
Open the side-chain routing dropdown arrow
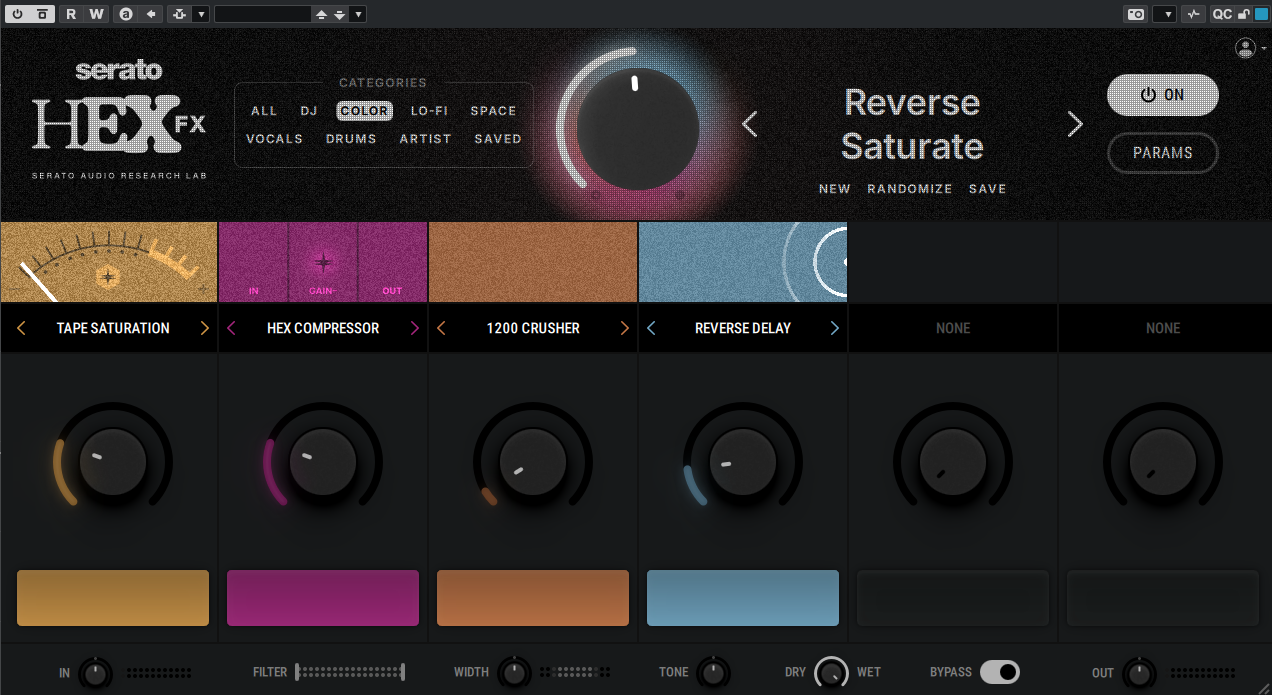[201, 14]
